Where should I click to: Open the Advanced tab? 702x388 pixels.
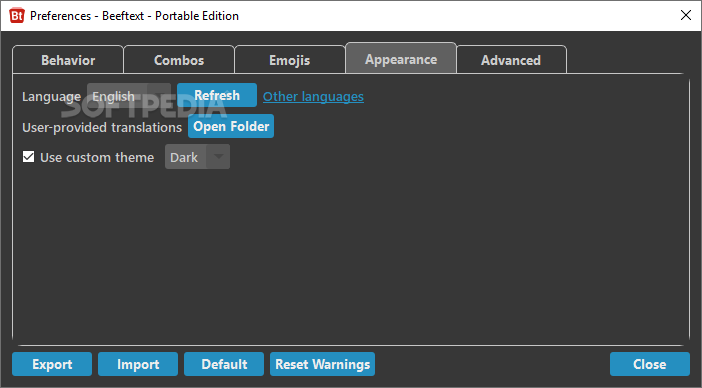pyautogui.click(x=511, y=60)
